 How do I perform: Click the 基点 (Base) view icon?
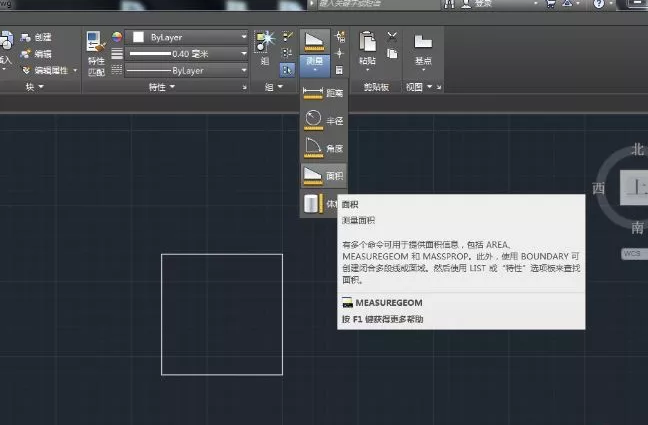[423, 42]
